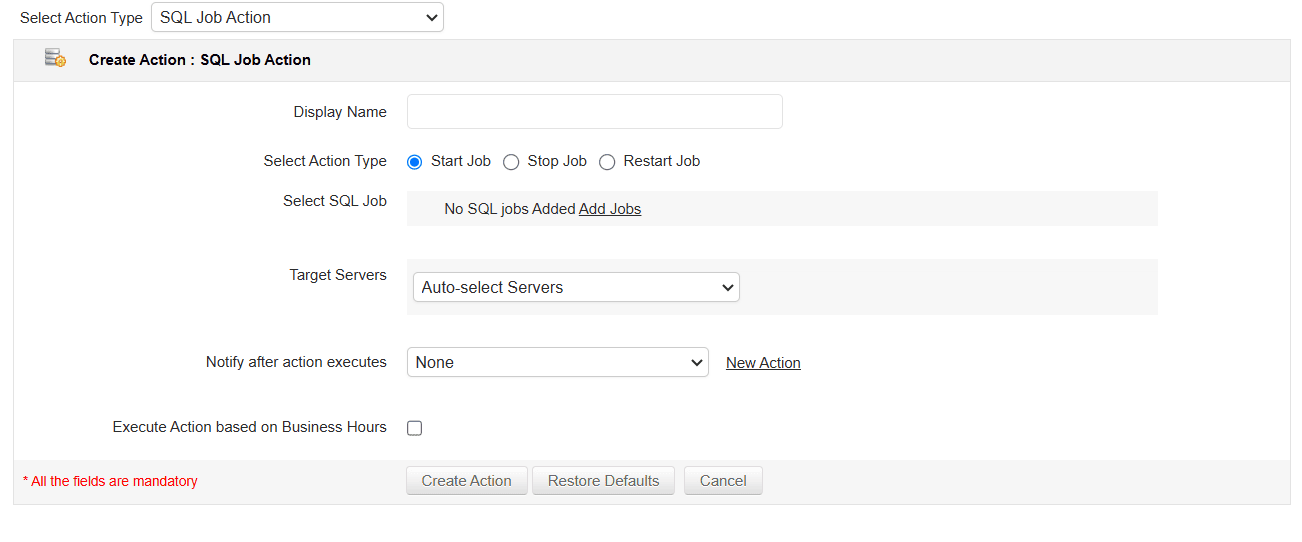The height and width of the screenshot is (542, 1302).
Task: Expand the Auto-select Servers dropdown
Action: point(576,287)
